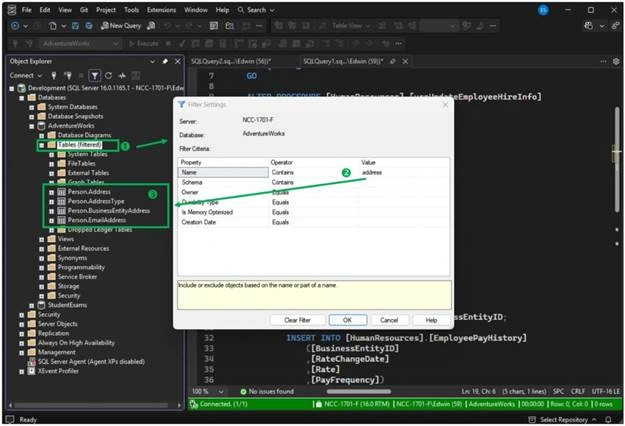Open the Tools menu

131,10
